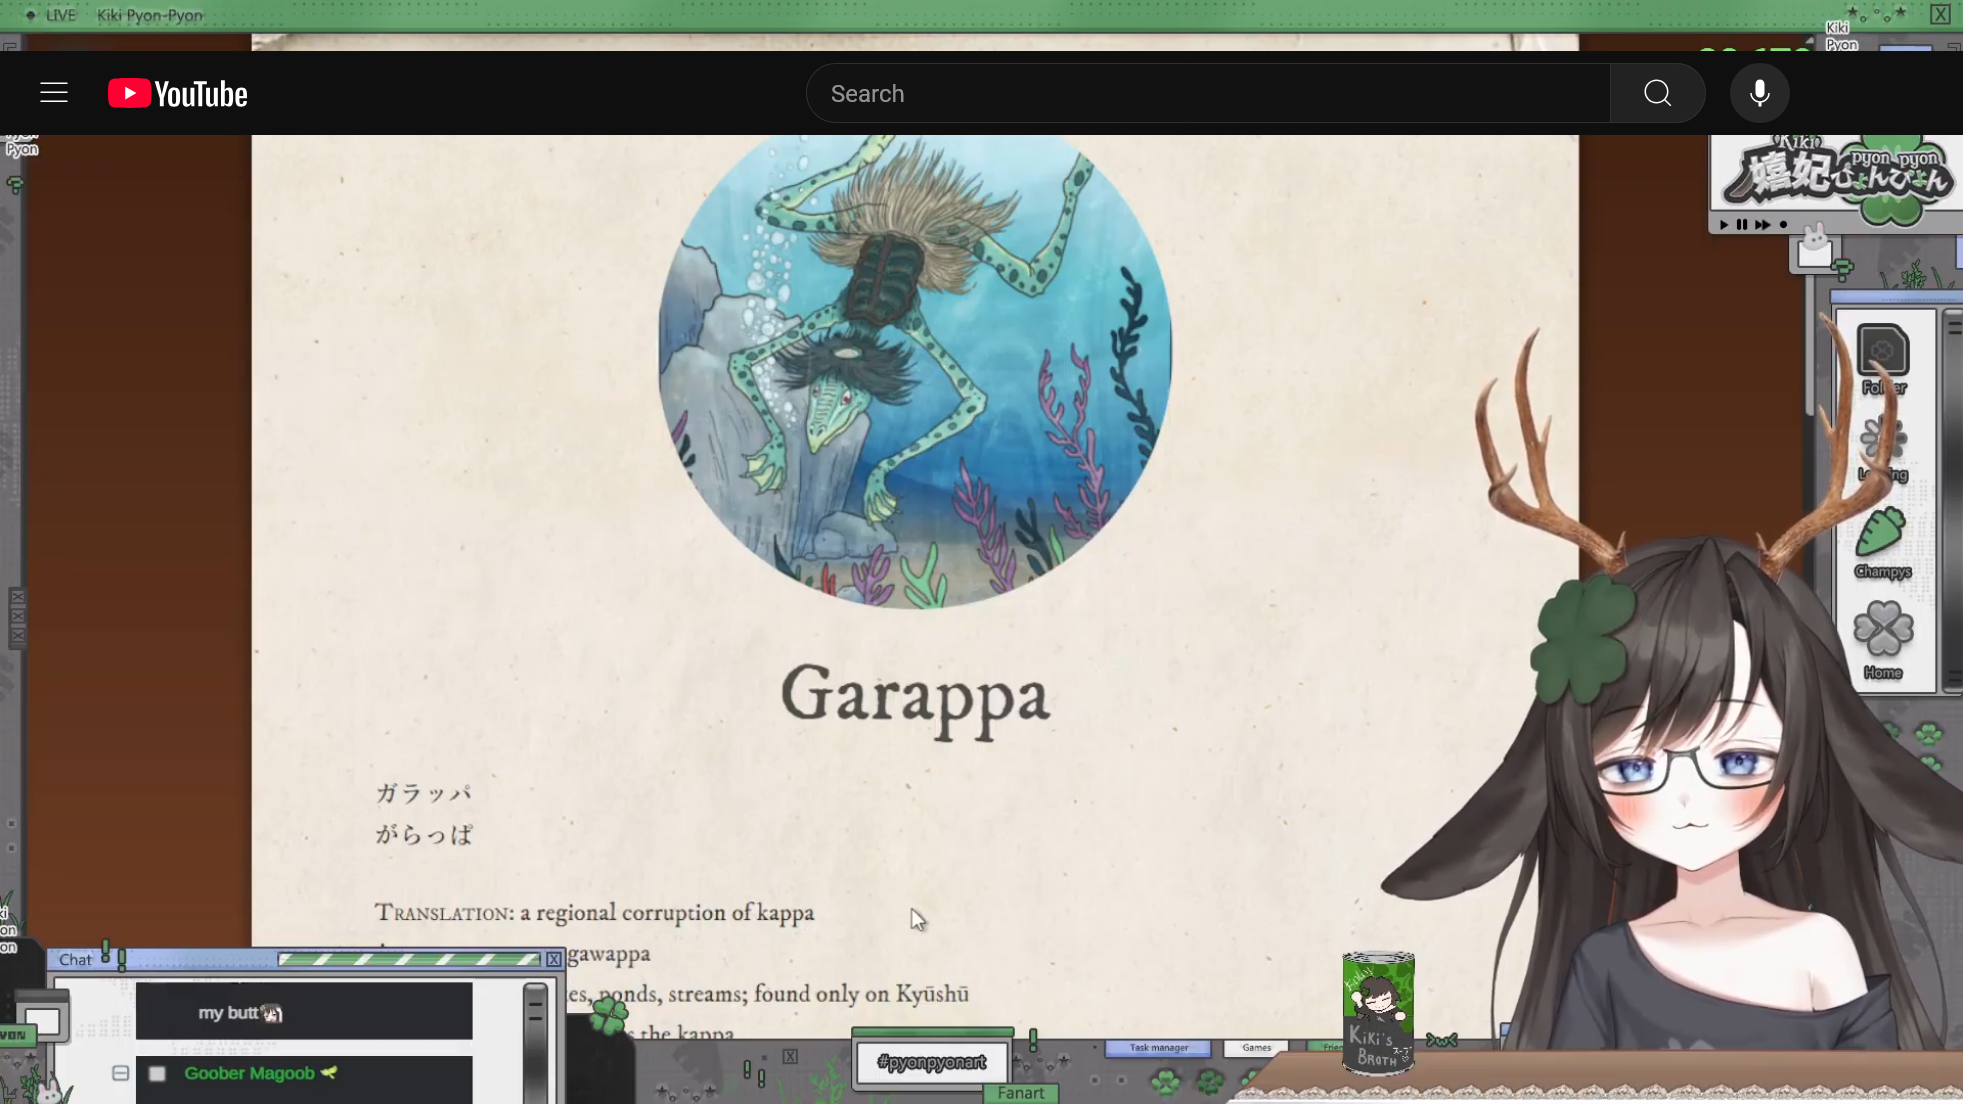Screen dimensions: 1963x1104
Task: Select the Games taskbar tab
Action: click(1256, 1048)
